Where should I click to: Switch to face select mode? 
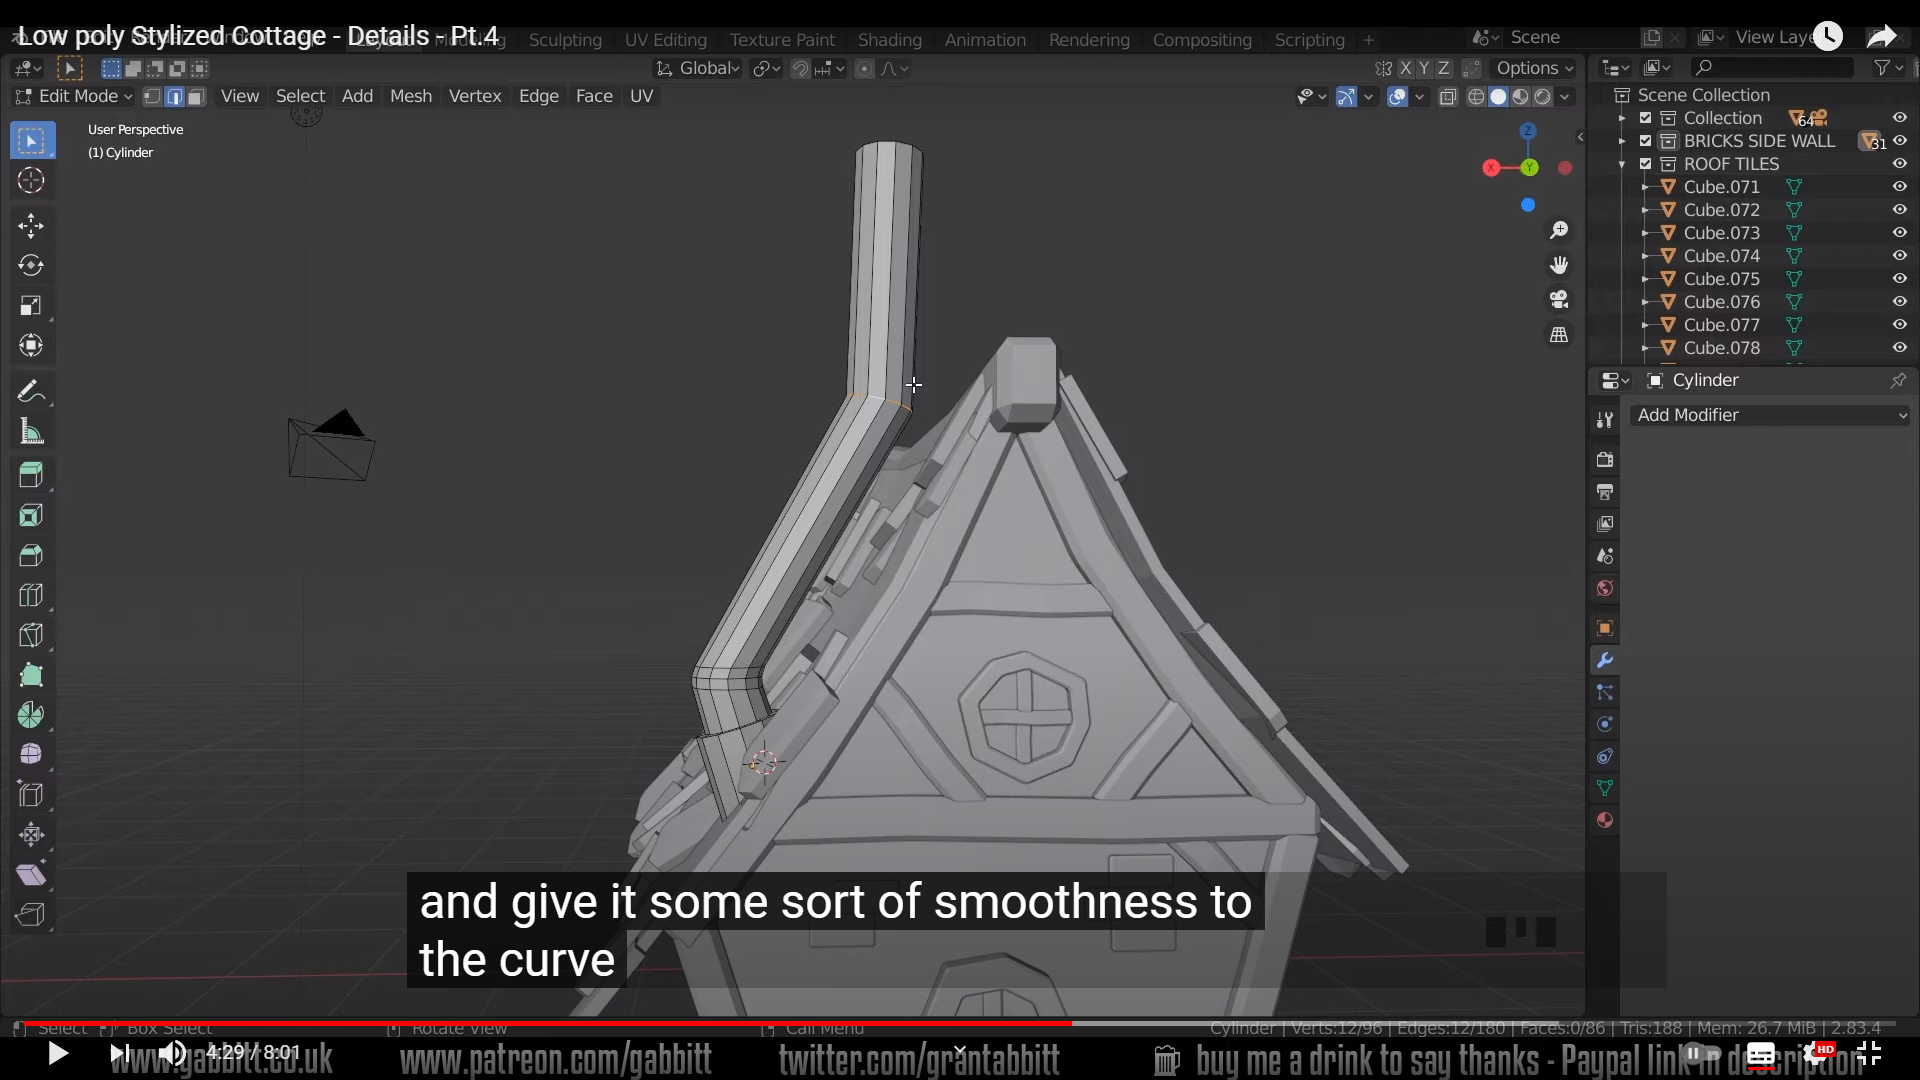196,96
